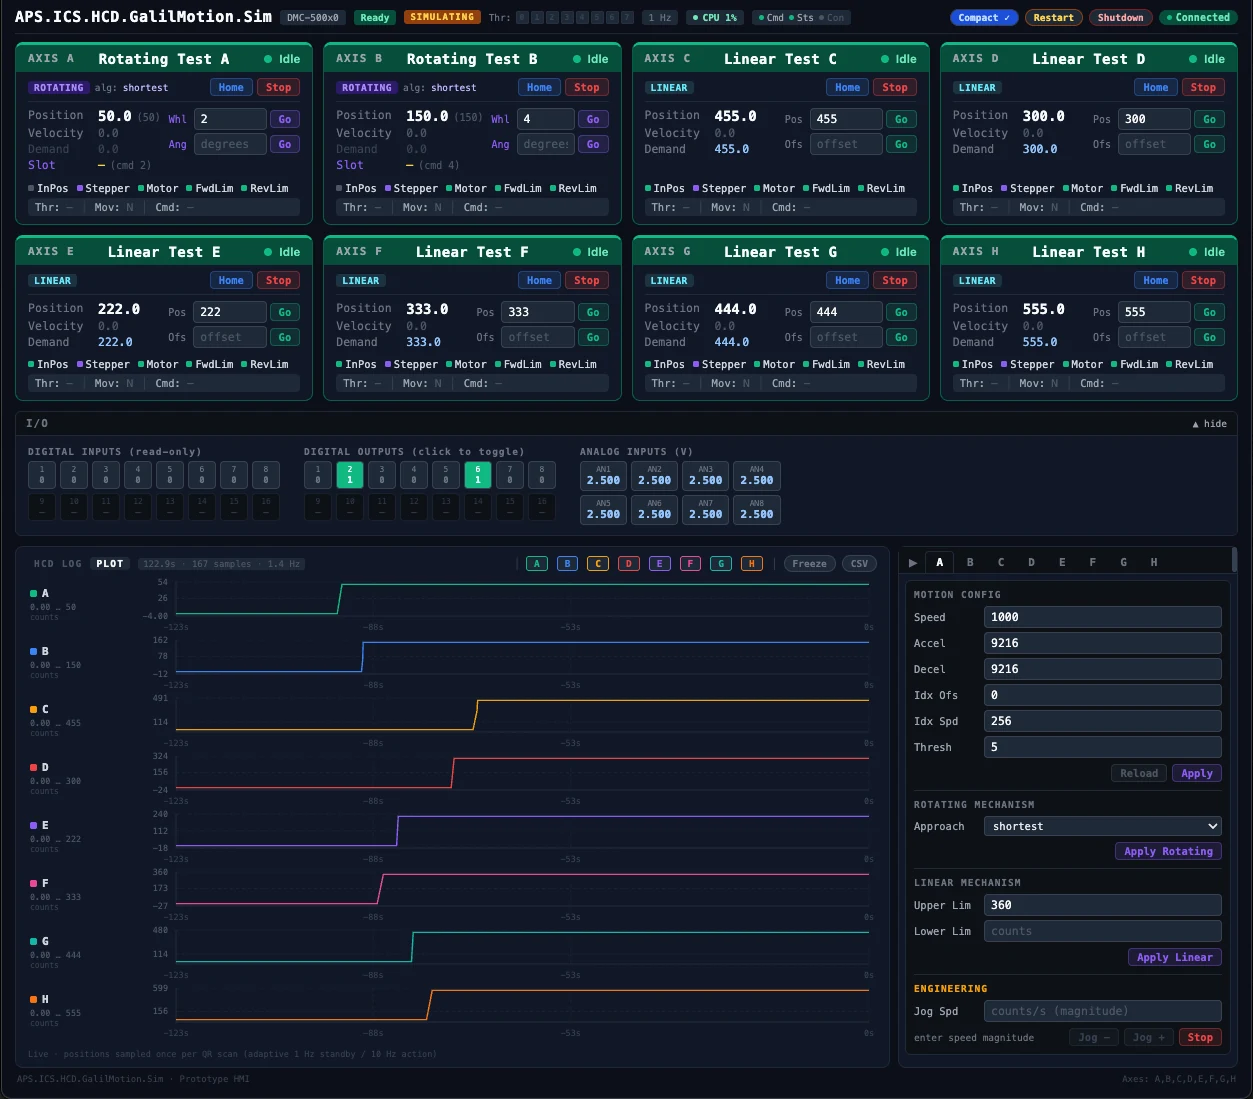Hide the I/O panel

click(x=1209, y=424)
